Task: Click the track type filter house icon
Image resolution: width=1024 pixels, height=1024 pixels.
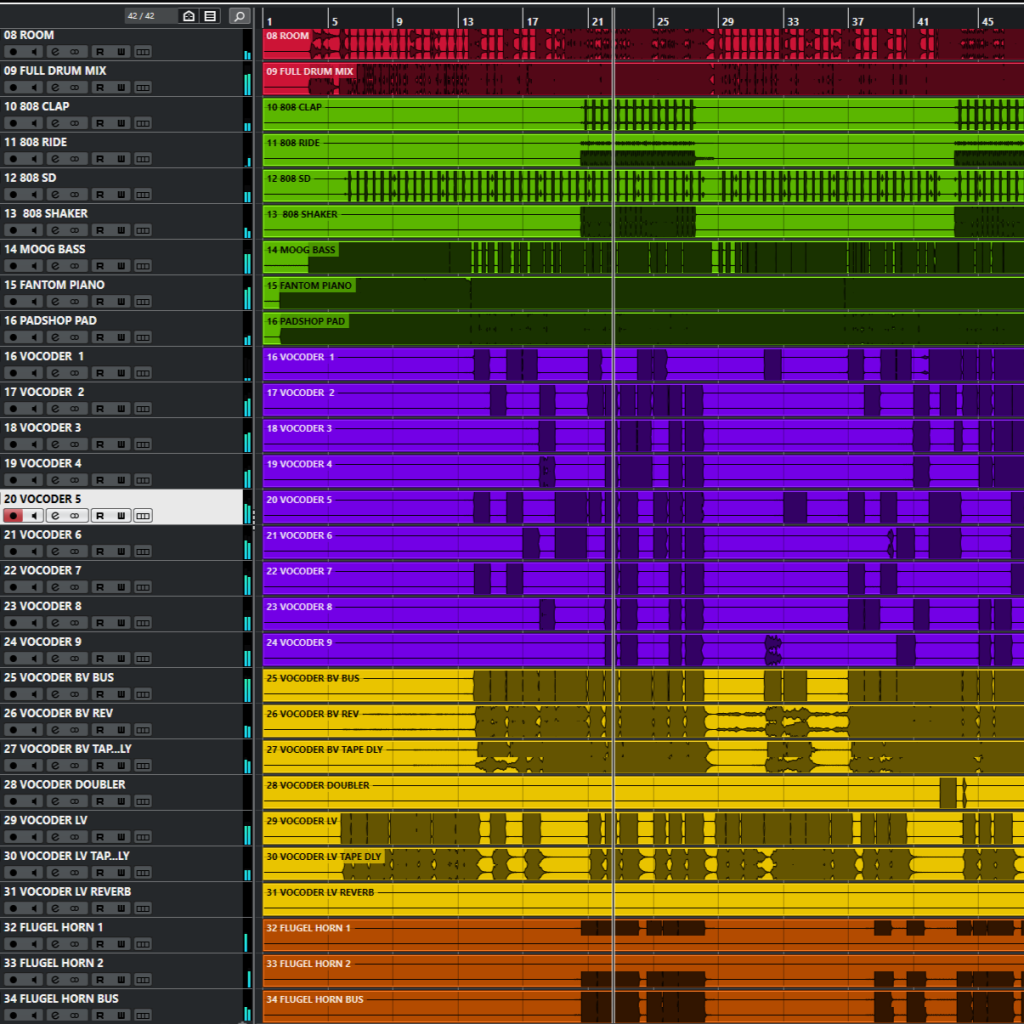Action: [x=188, y=16]
